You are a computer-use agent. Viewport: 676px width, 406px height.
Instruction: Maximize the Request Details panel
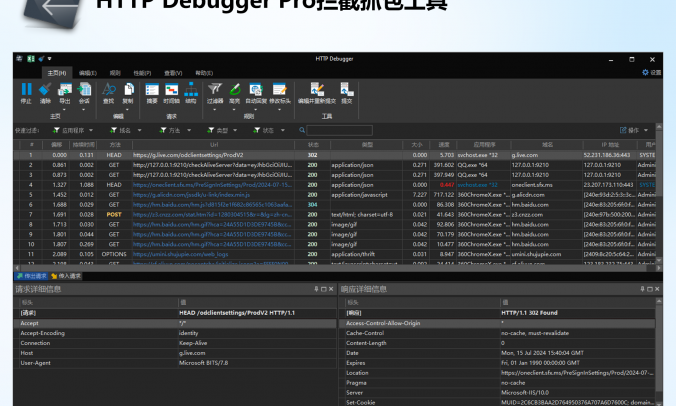(x=324, y=289)
